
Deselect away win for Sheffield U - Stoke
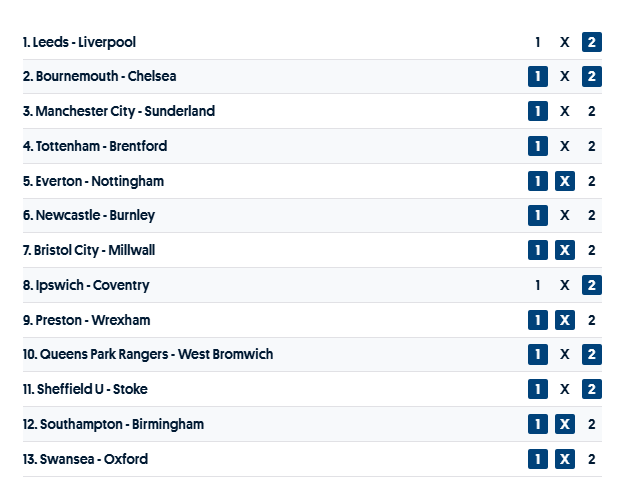(592, 389)
